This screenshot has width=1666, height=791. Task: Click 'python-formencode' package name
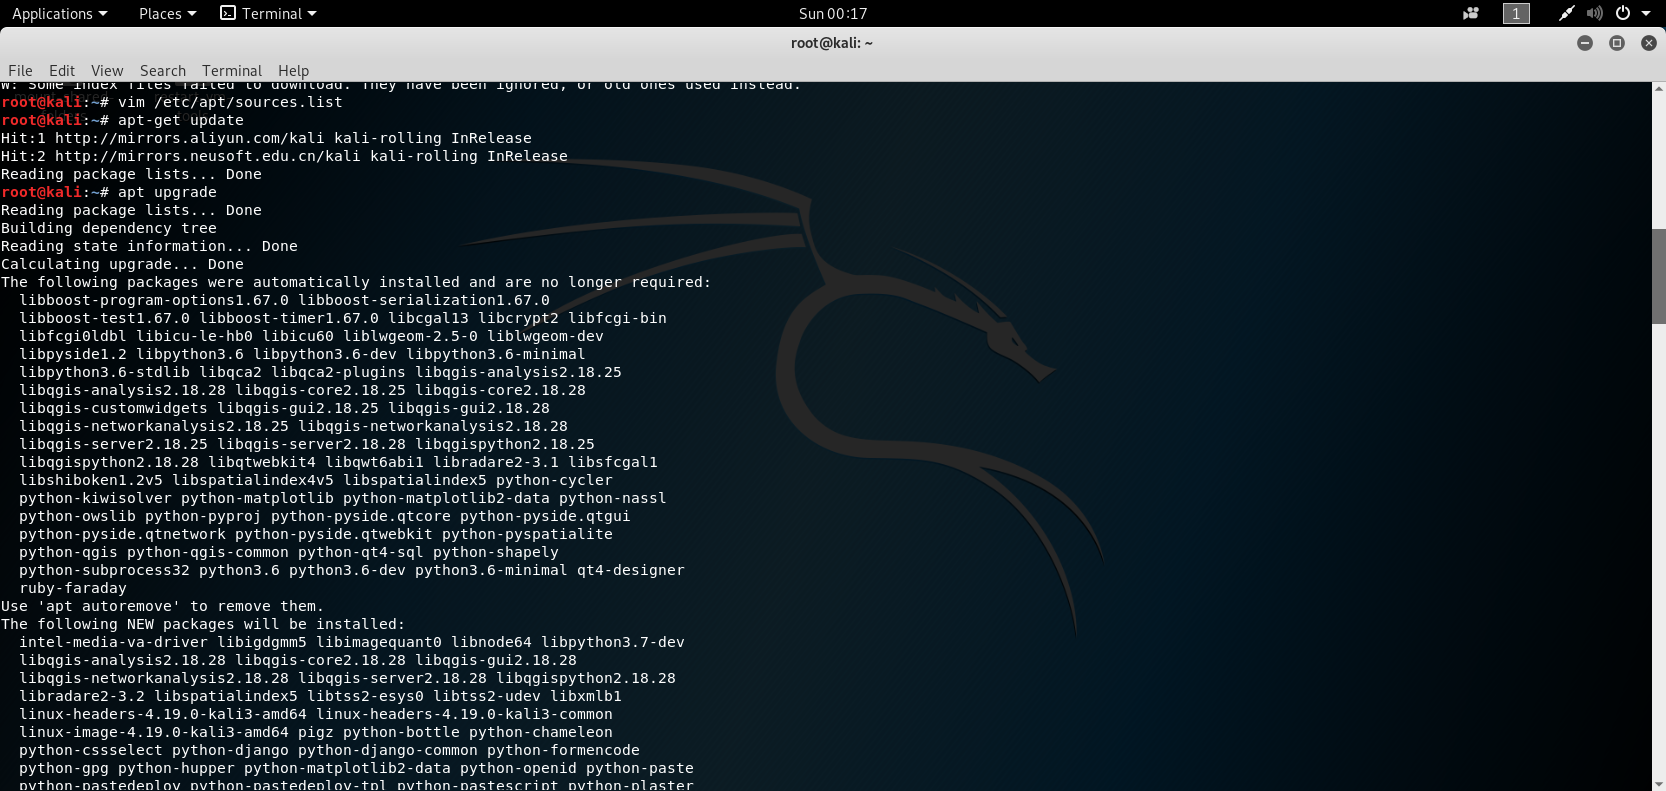pos(563,750)
